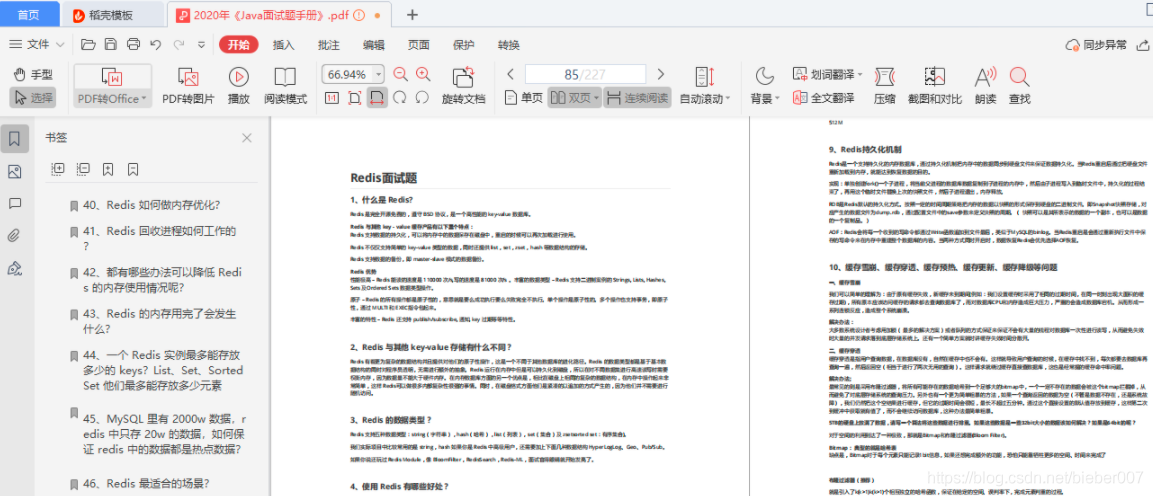Open the 编辑 ribbon tab
1153x496 pixels.
point(374,44)
